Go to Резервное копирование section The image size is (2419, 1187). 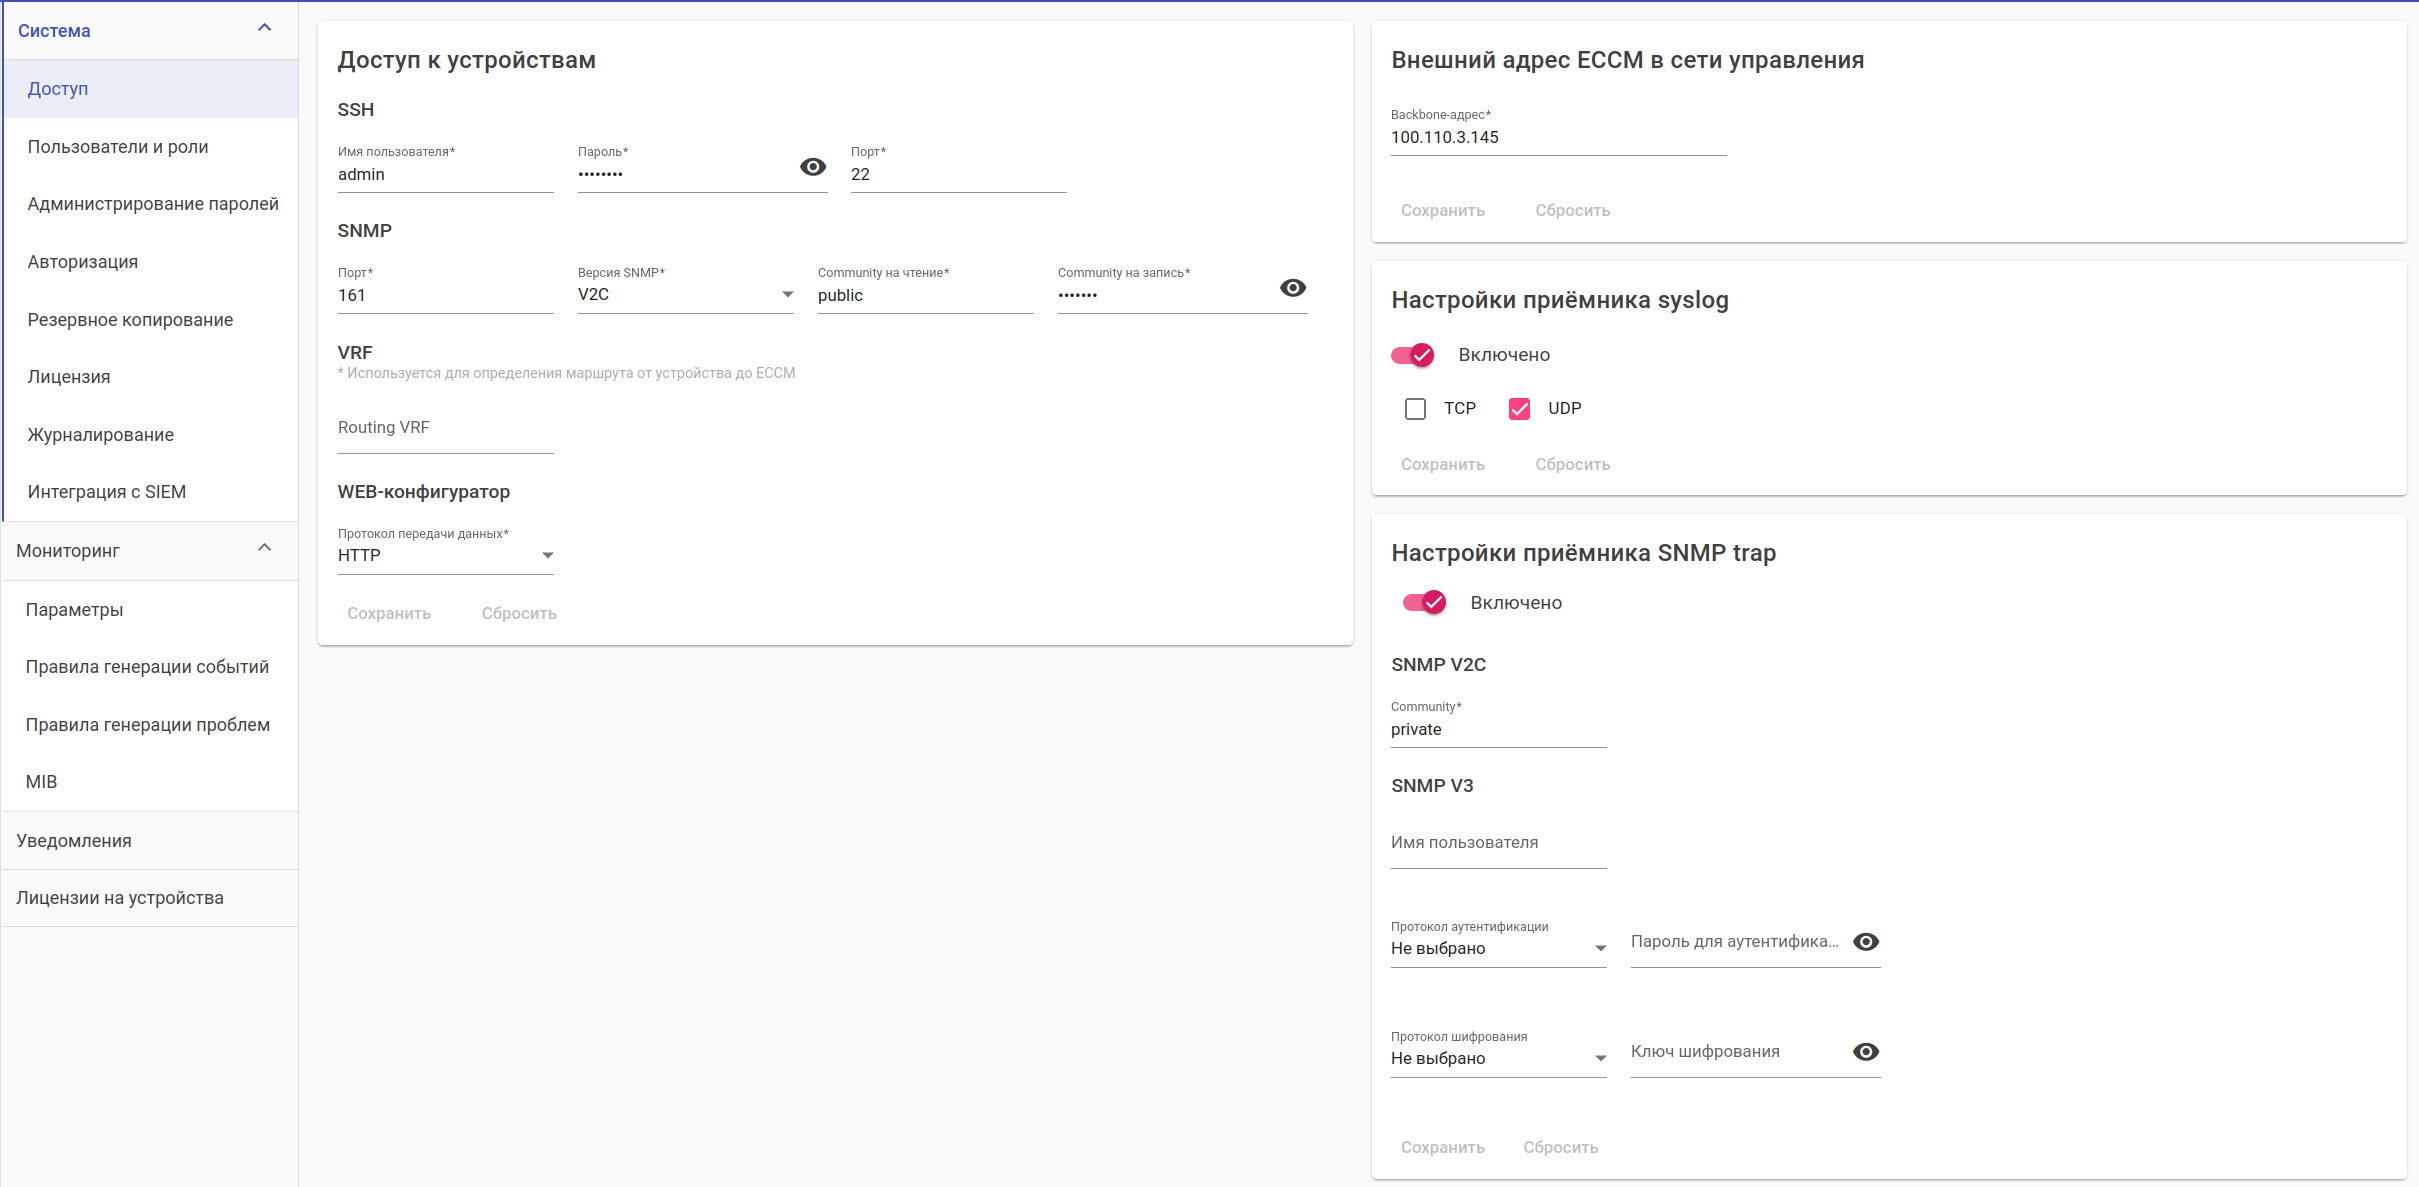tap(130, 320)
